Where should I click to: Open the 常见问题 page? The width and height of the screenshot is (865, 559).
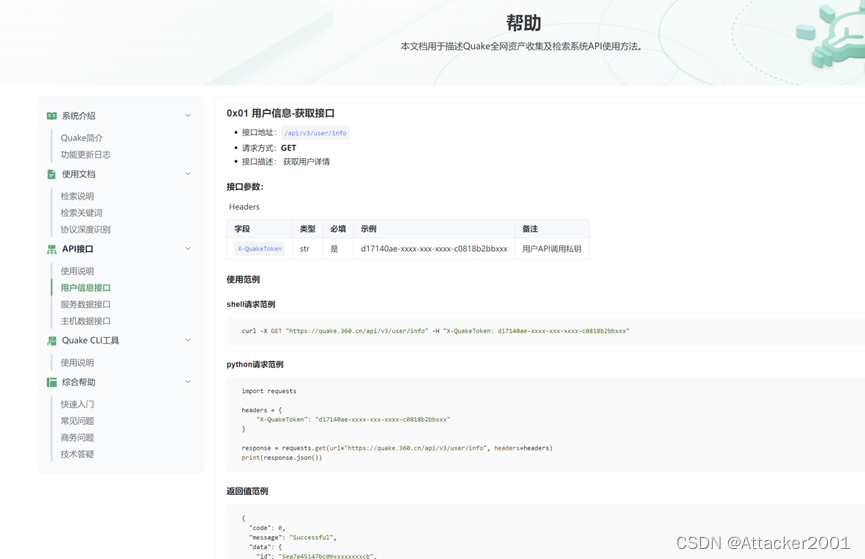pyautogui.click(x=77, y=421)
